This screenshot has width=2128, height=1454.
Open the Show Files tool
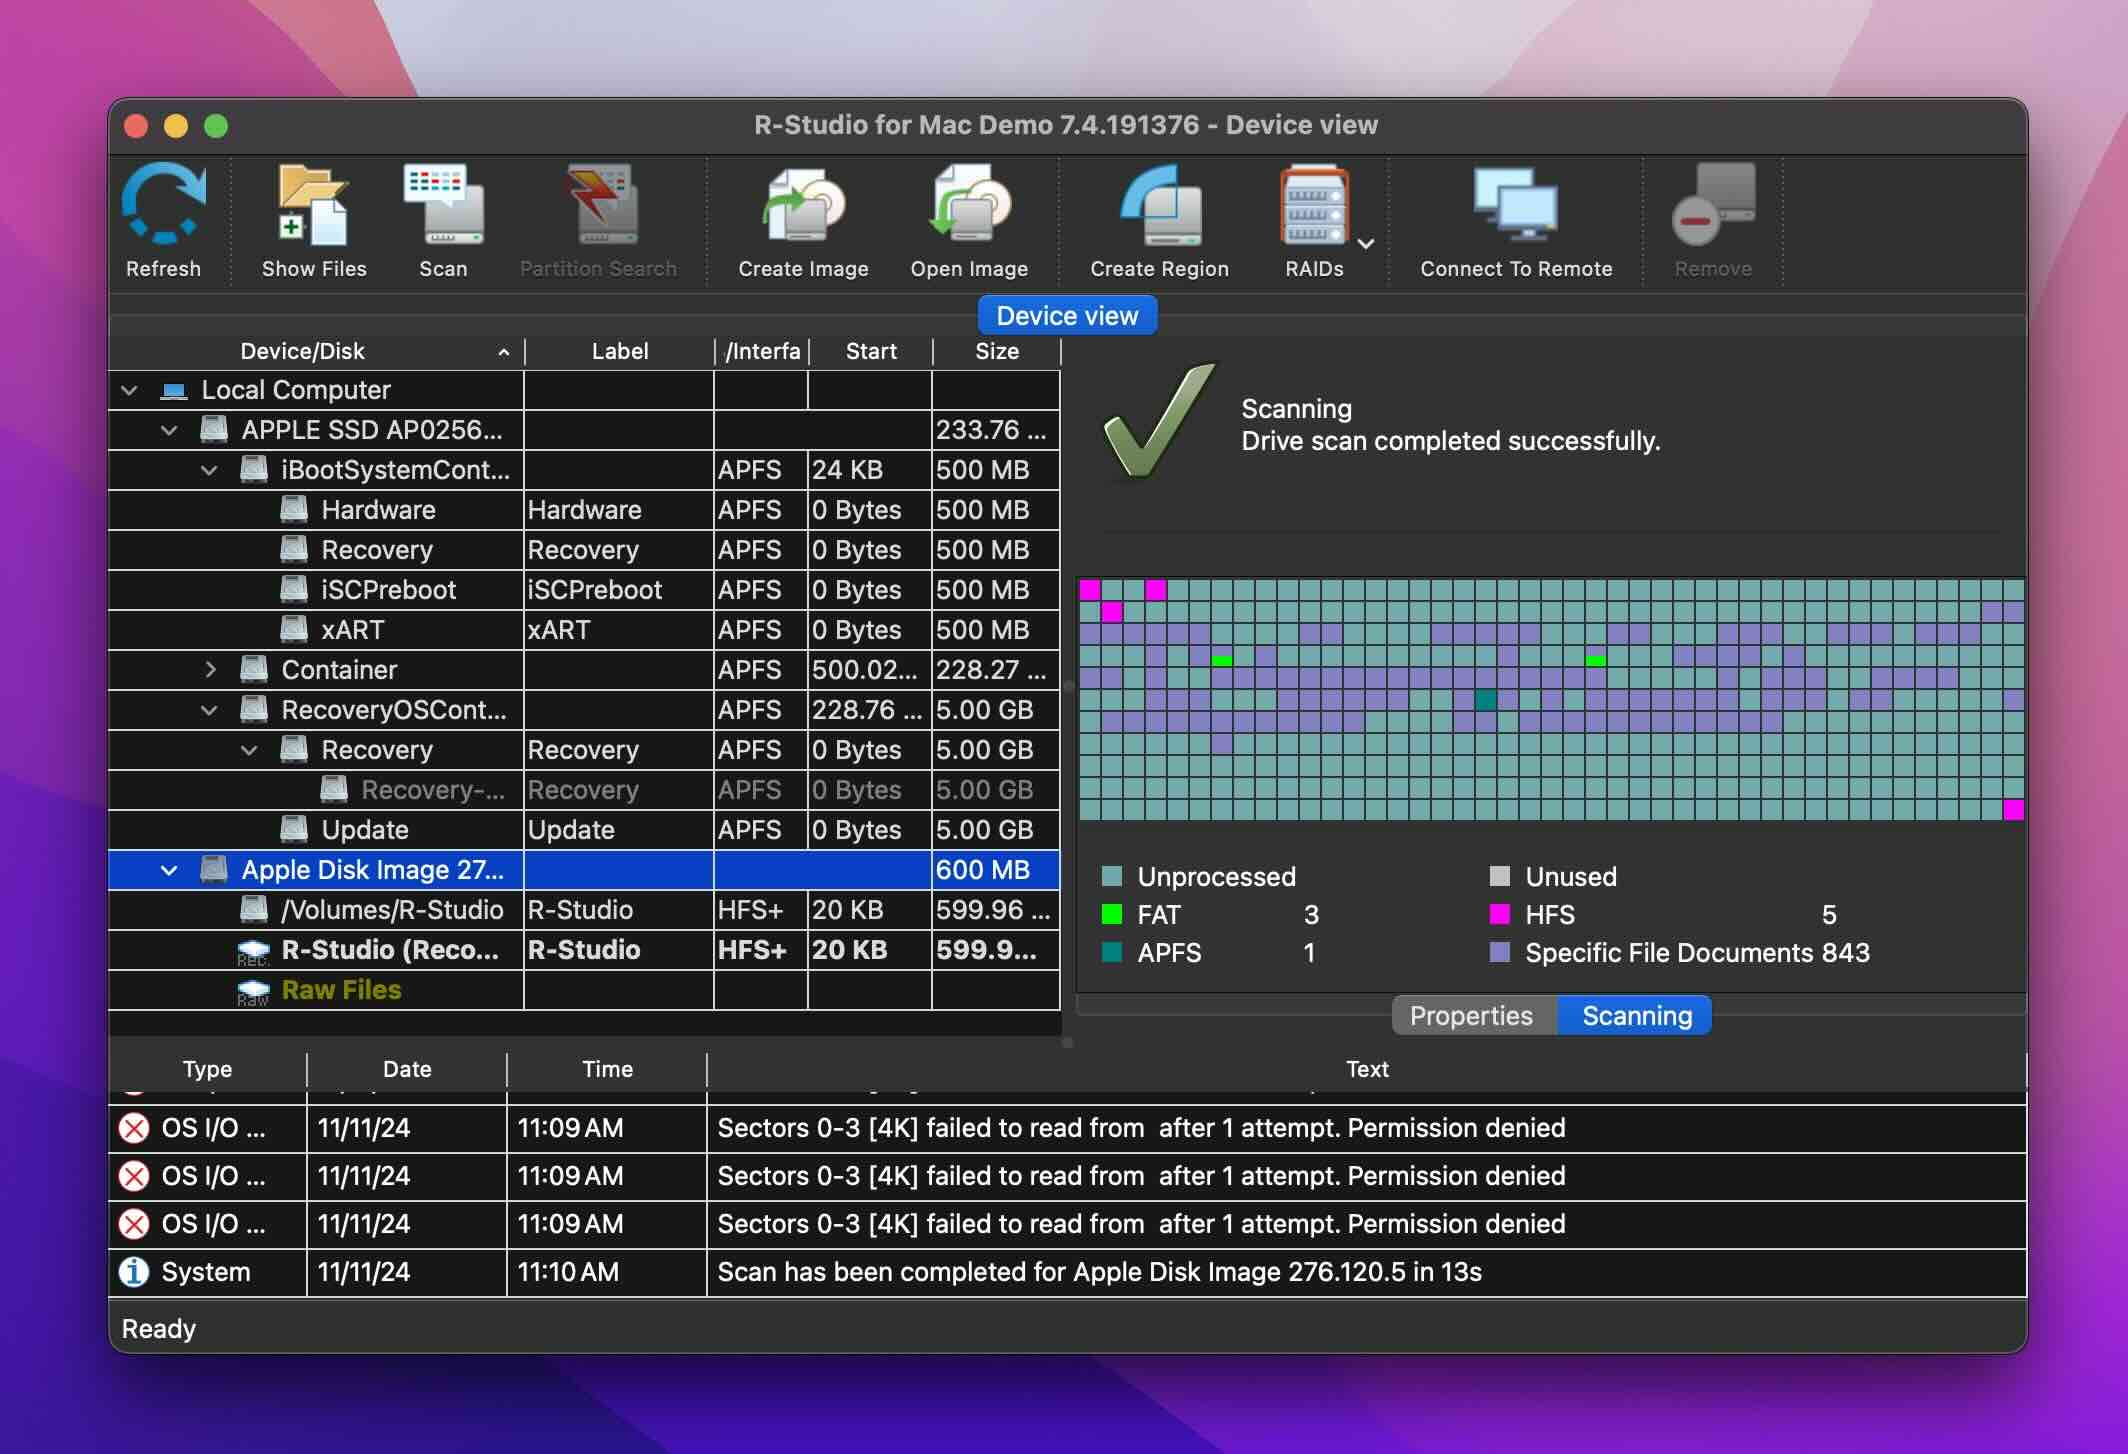tap(313, 207)
